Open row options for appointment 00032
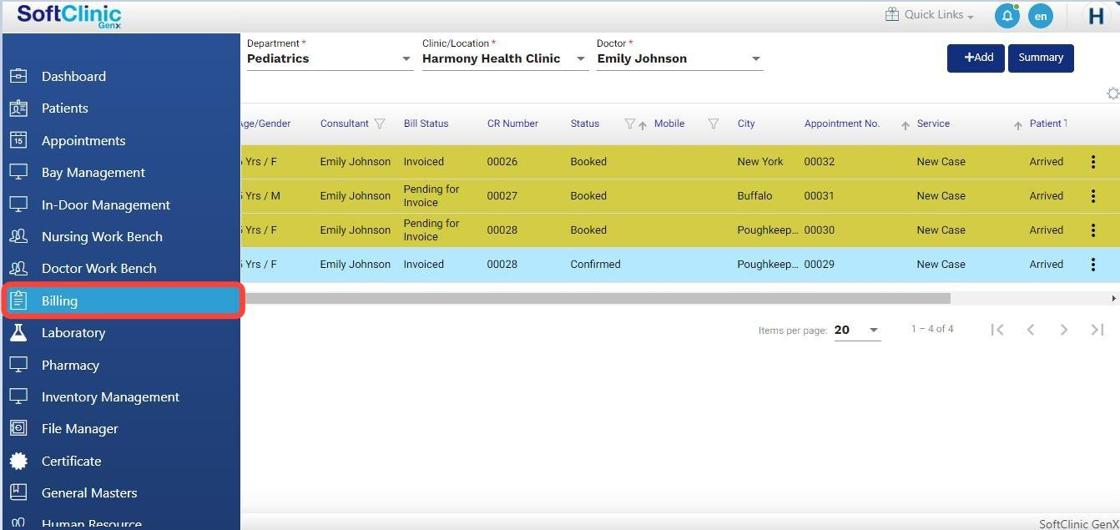Screen dimensions: 1120x530 pos(1093,162)
